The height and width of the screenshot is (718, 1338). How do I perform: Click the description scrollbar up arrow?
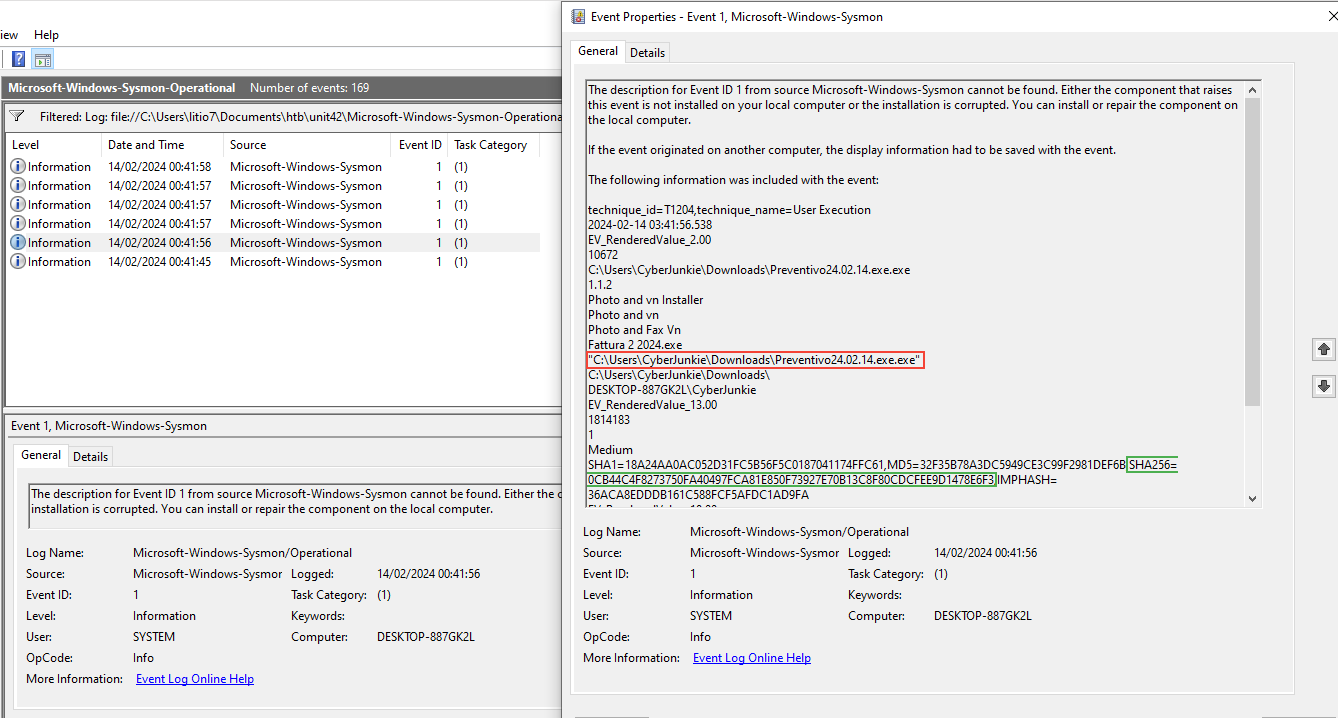point(1252,90)
